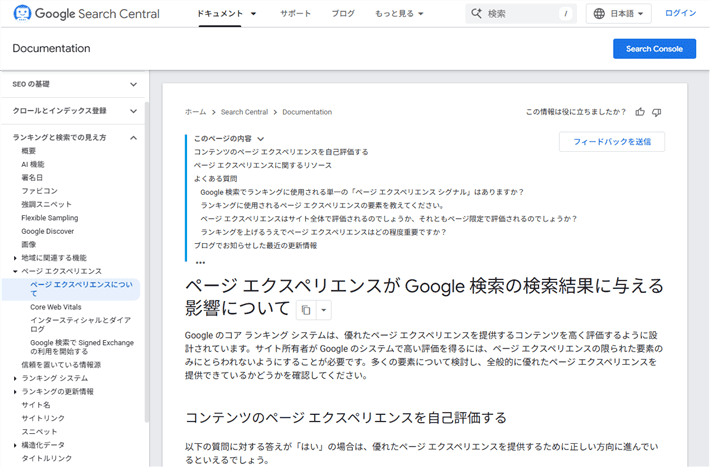
Task: Open Core Web Vitals sidebar item
Action: point(56,307)
